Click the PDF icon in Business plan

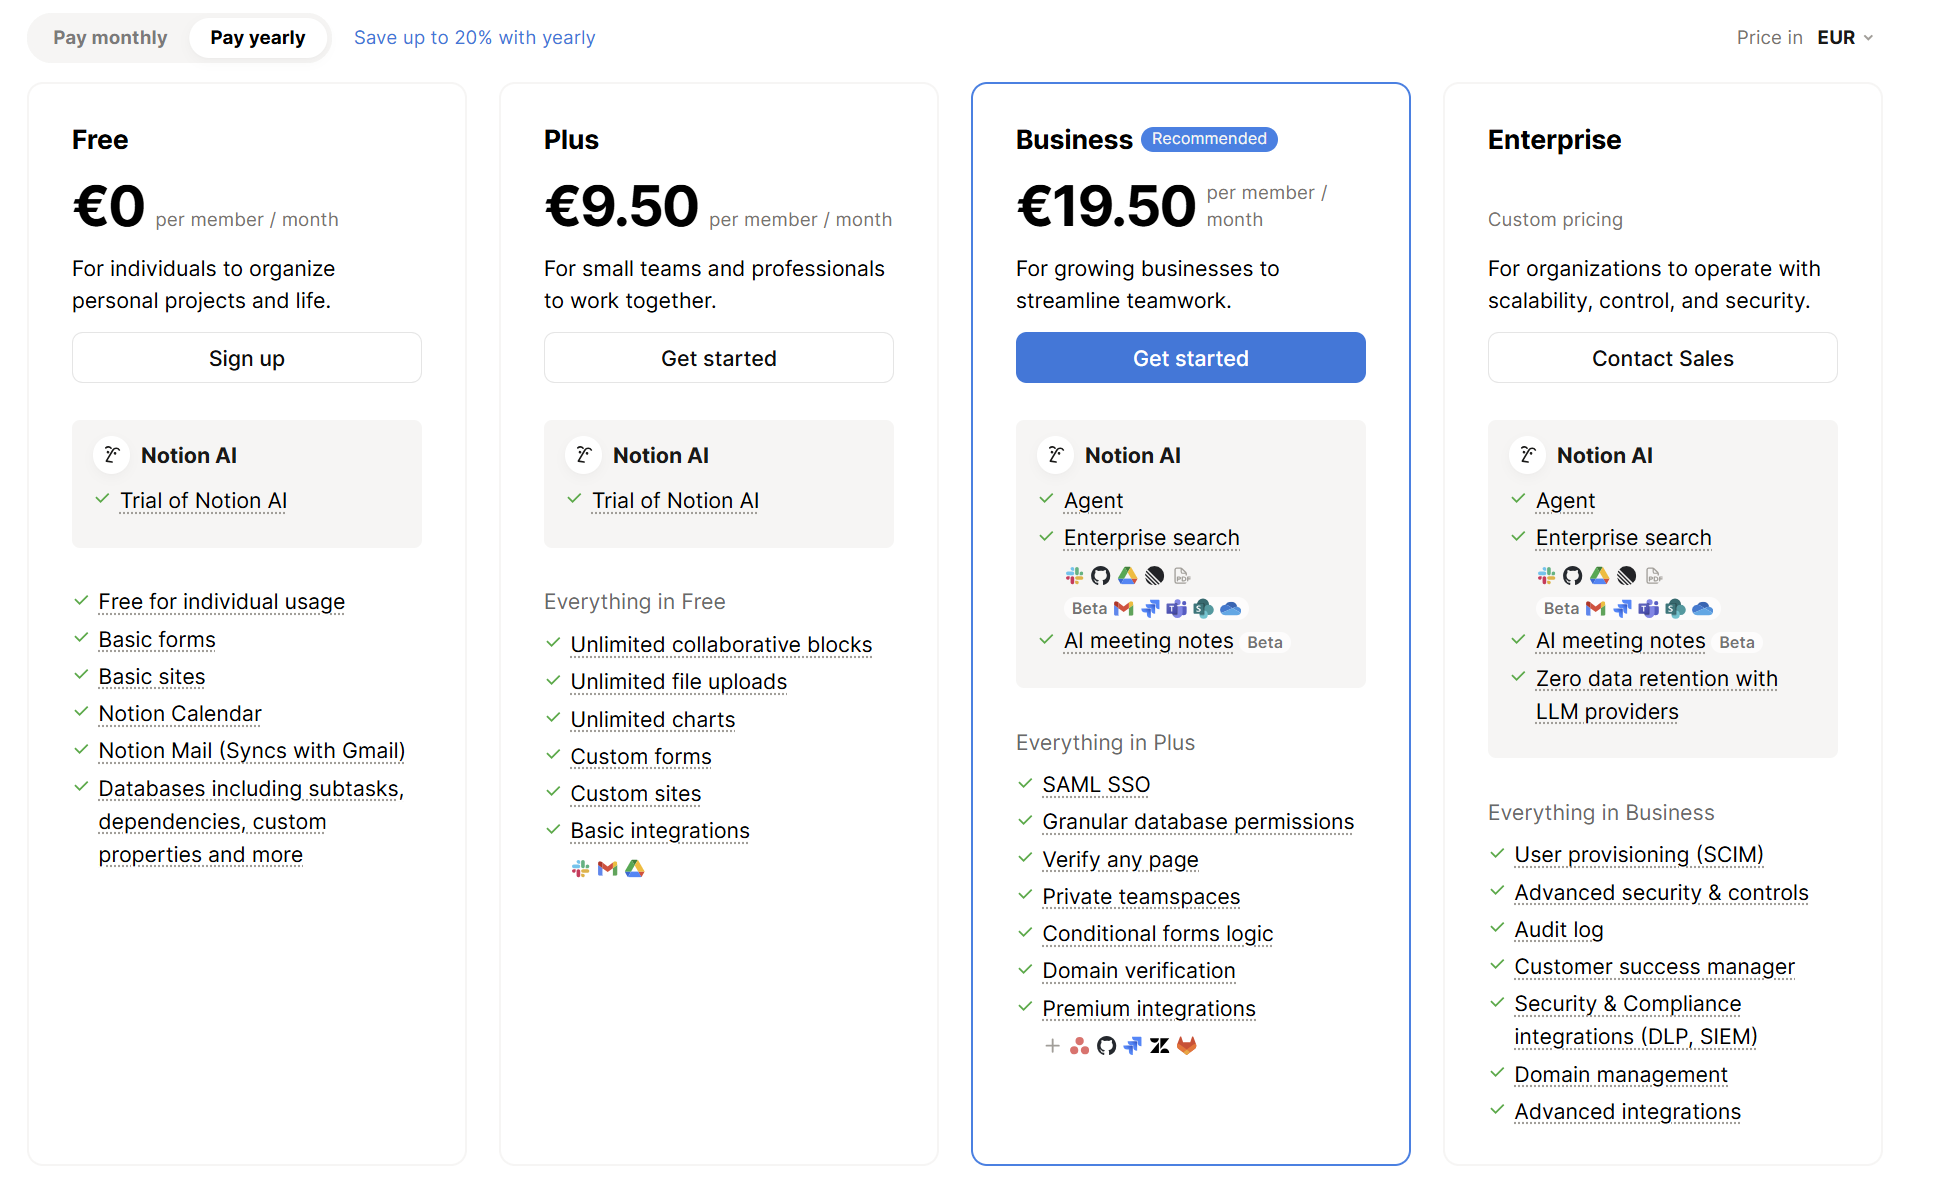click(1183, 576)
